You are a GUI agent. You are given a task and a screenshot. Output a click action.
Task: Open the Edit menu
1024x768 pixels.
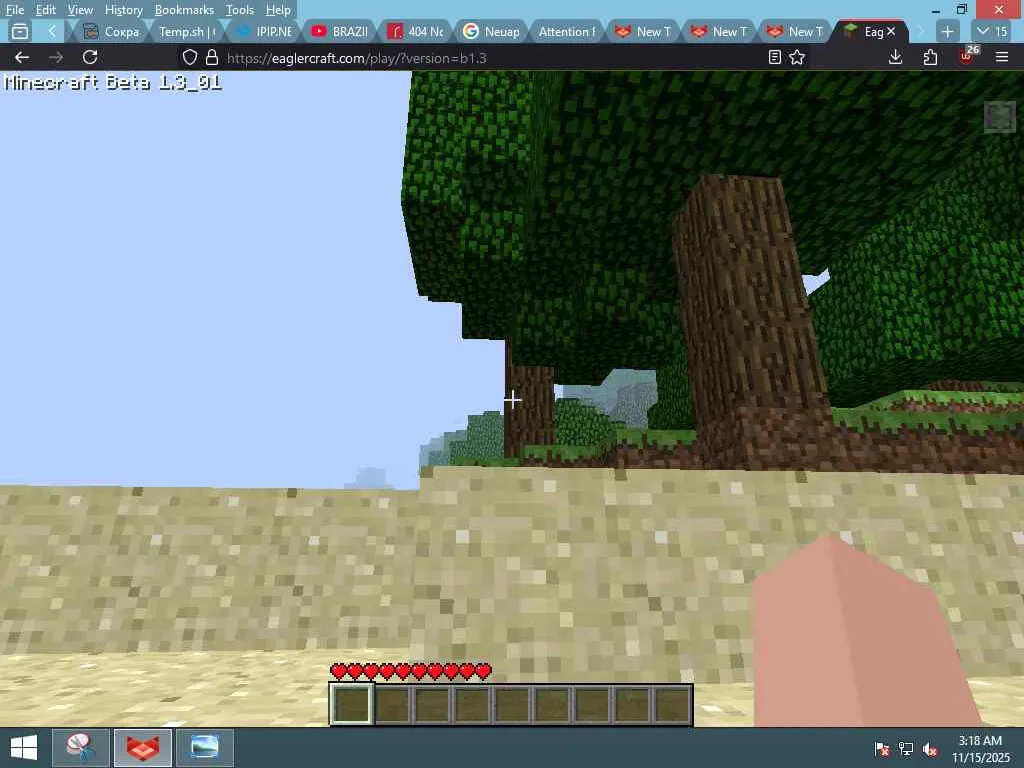coord(45,10)
